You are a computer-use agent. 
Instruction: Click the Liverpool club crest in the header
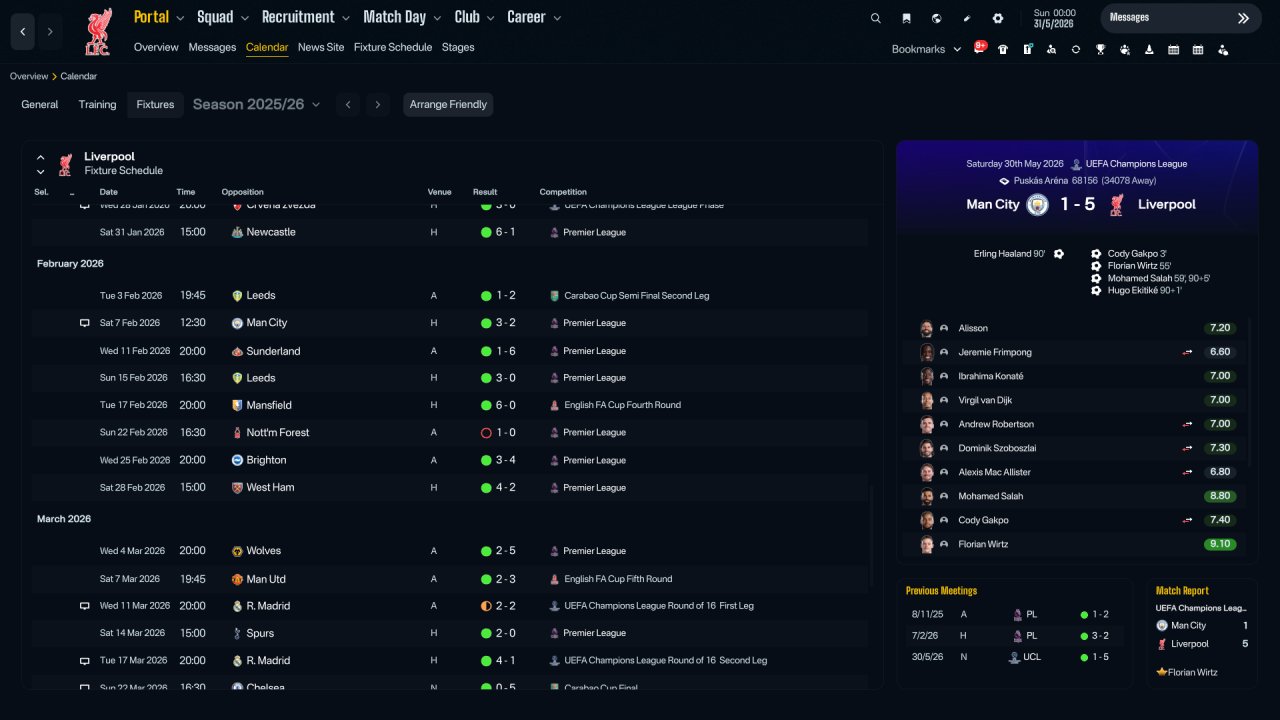point(98,32)
